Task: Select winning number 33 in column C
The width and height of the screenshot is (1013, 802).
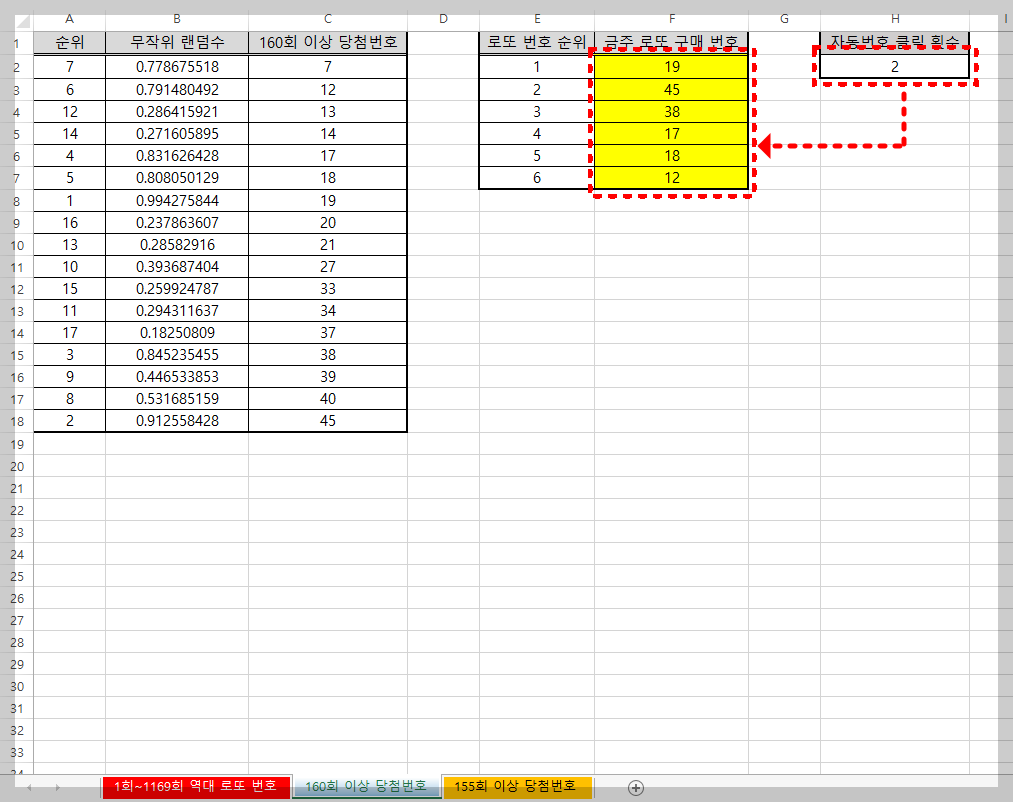Action: pos(328,288)
